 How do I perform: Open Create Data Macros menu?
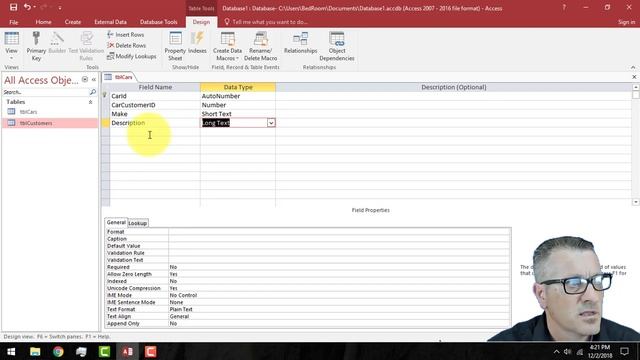(x=227, y=46)
